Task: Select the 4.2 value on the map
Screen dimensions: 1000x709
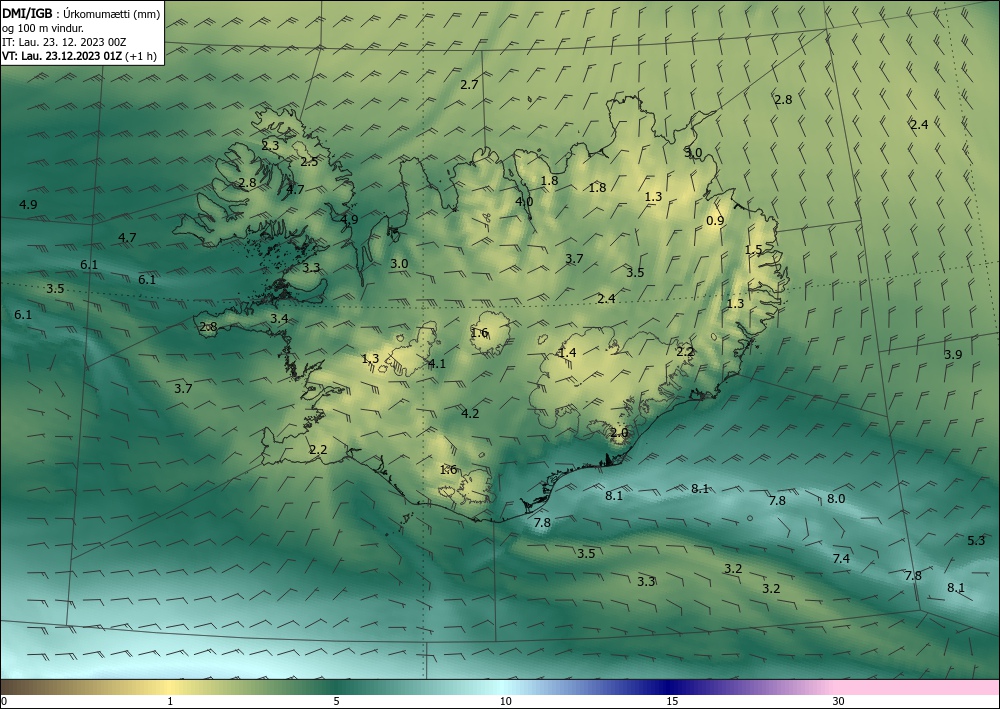Action: (x=470, y=413)
